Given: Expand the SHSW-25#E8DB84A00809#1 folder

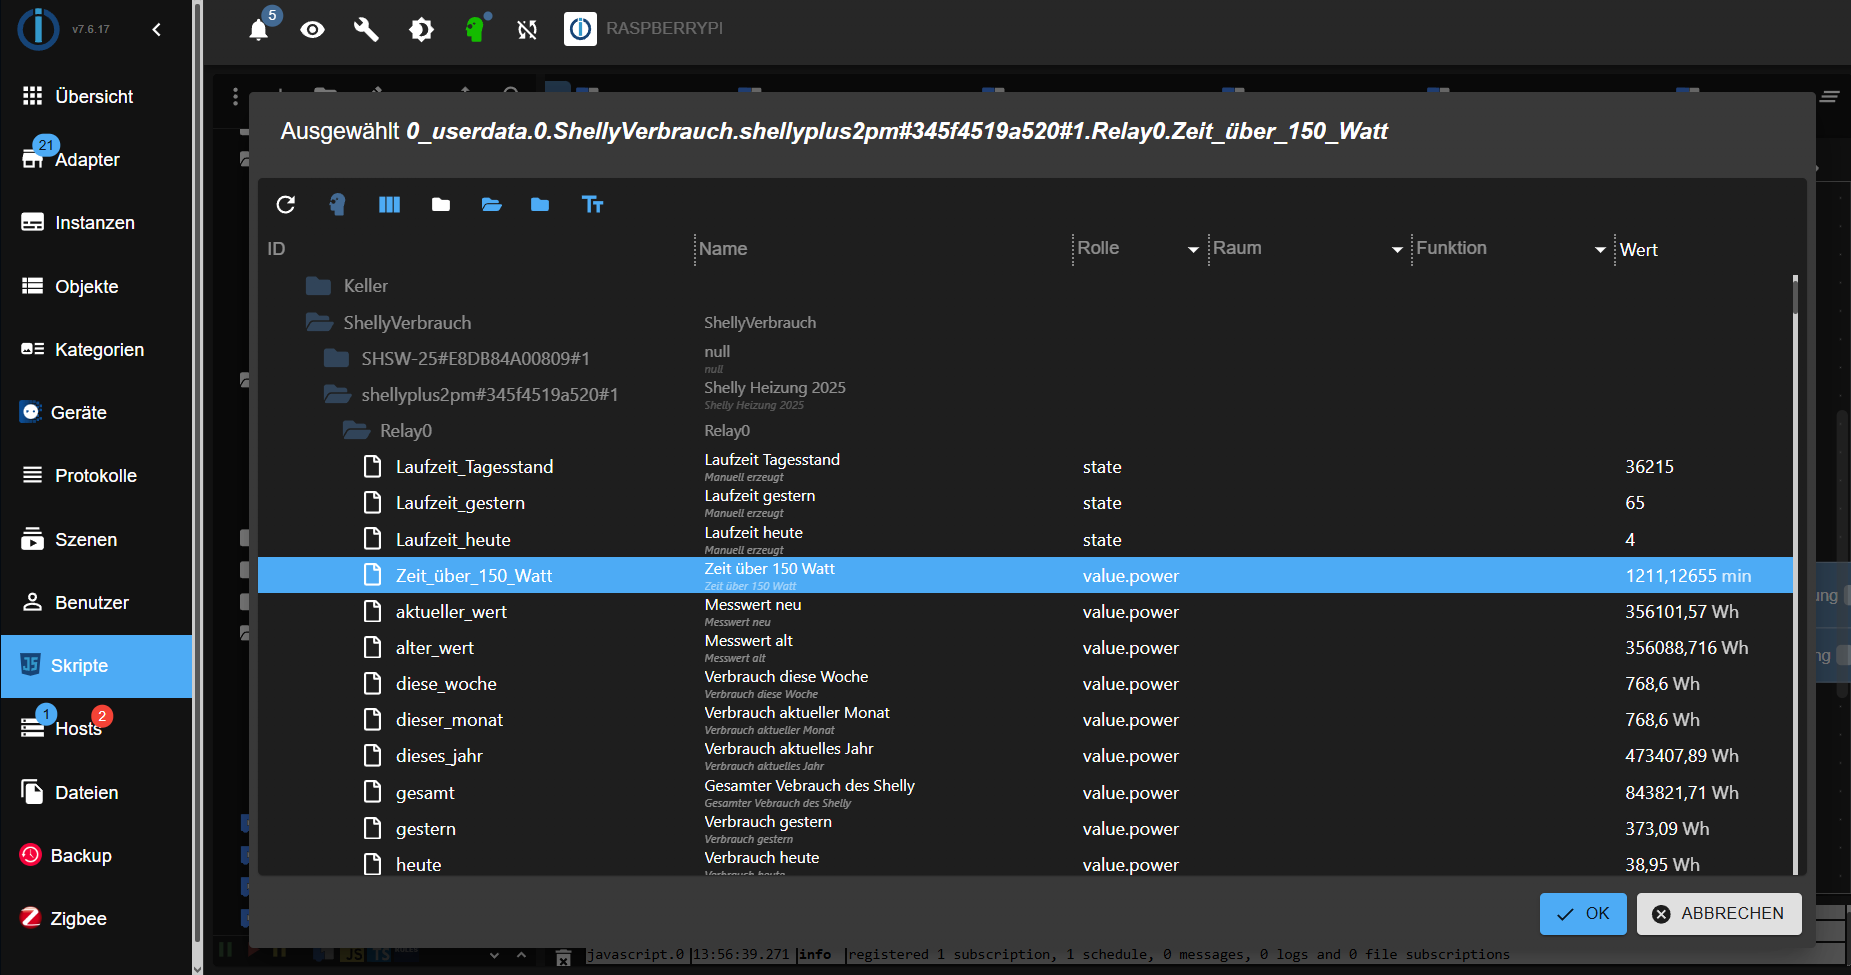Looking at the screenshot, I should point(337,358).
